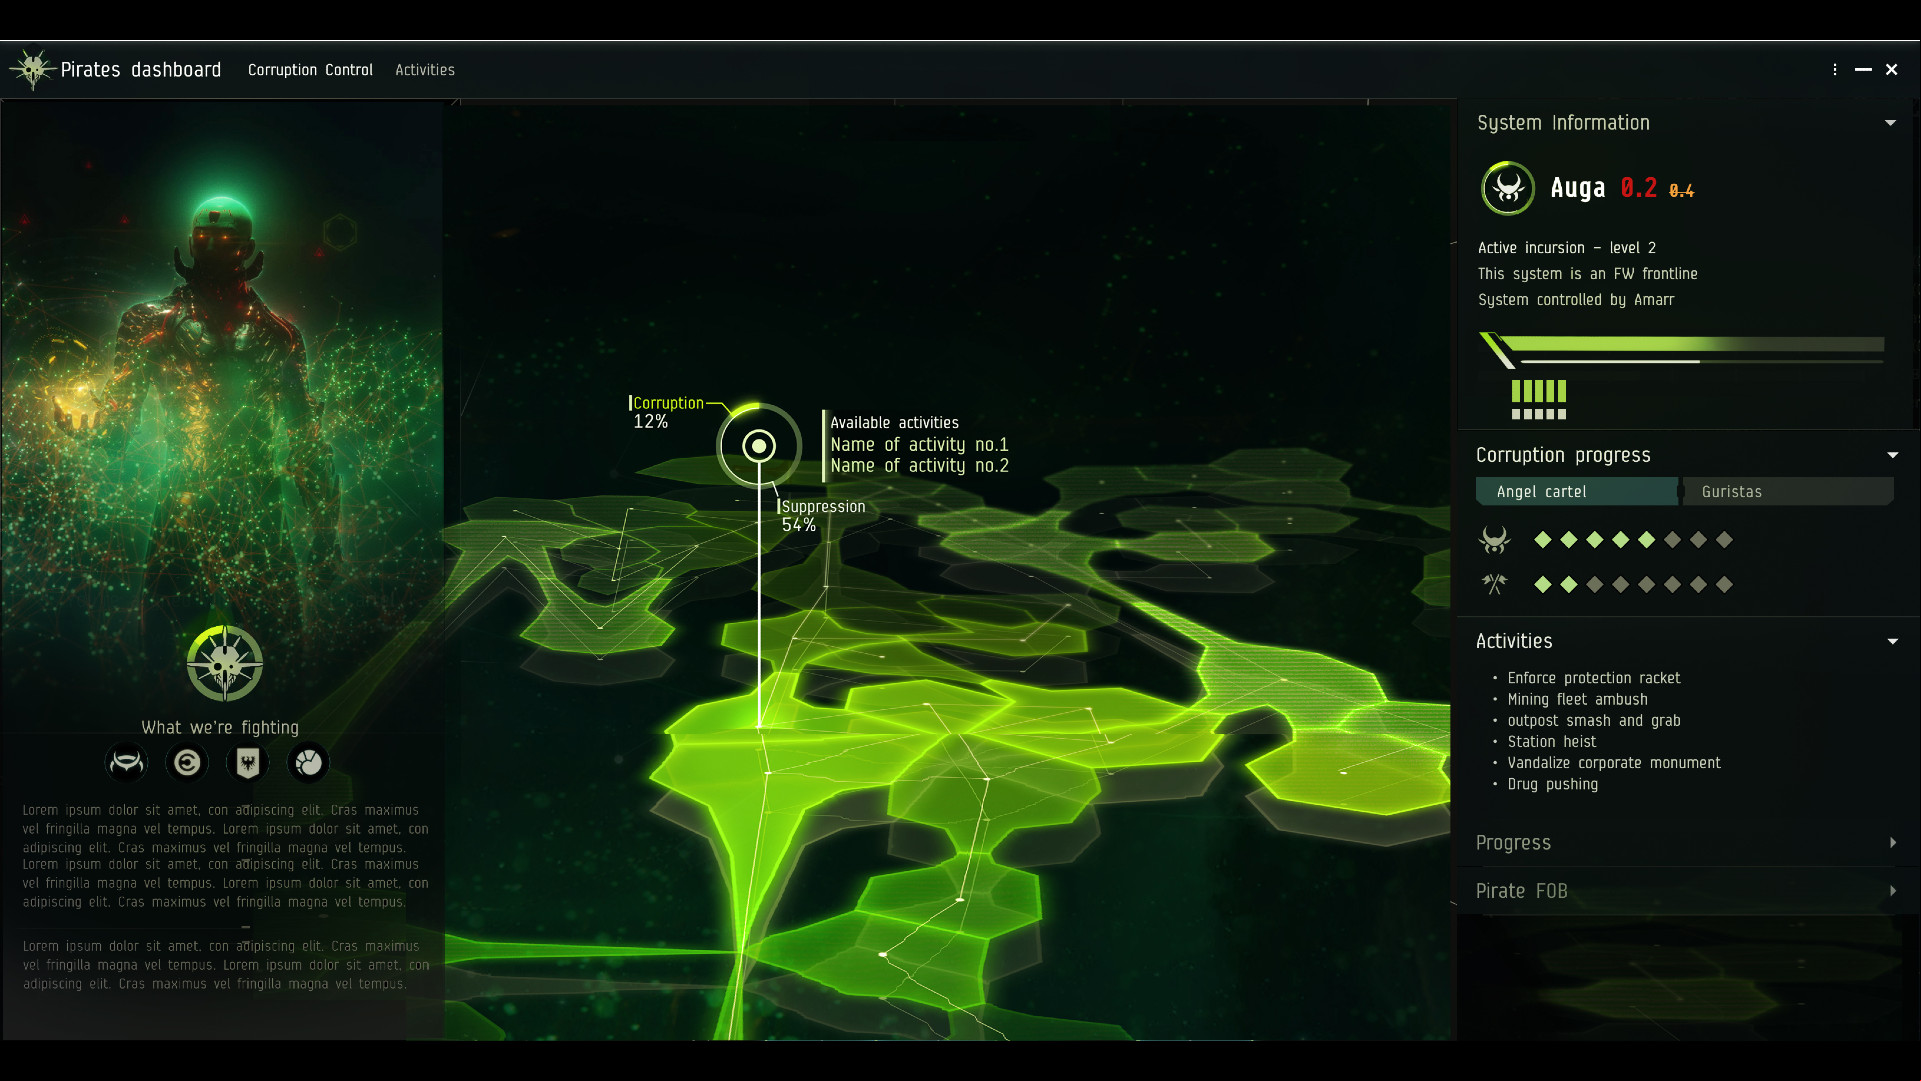The height and width of the screenshot is (1081, 1921).
Task: Click the corruption skull icon in progress panel
Action: click(1495, 540)
